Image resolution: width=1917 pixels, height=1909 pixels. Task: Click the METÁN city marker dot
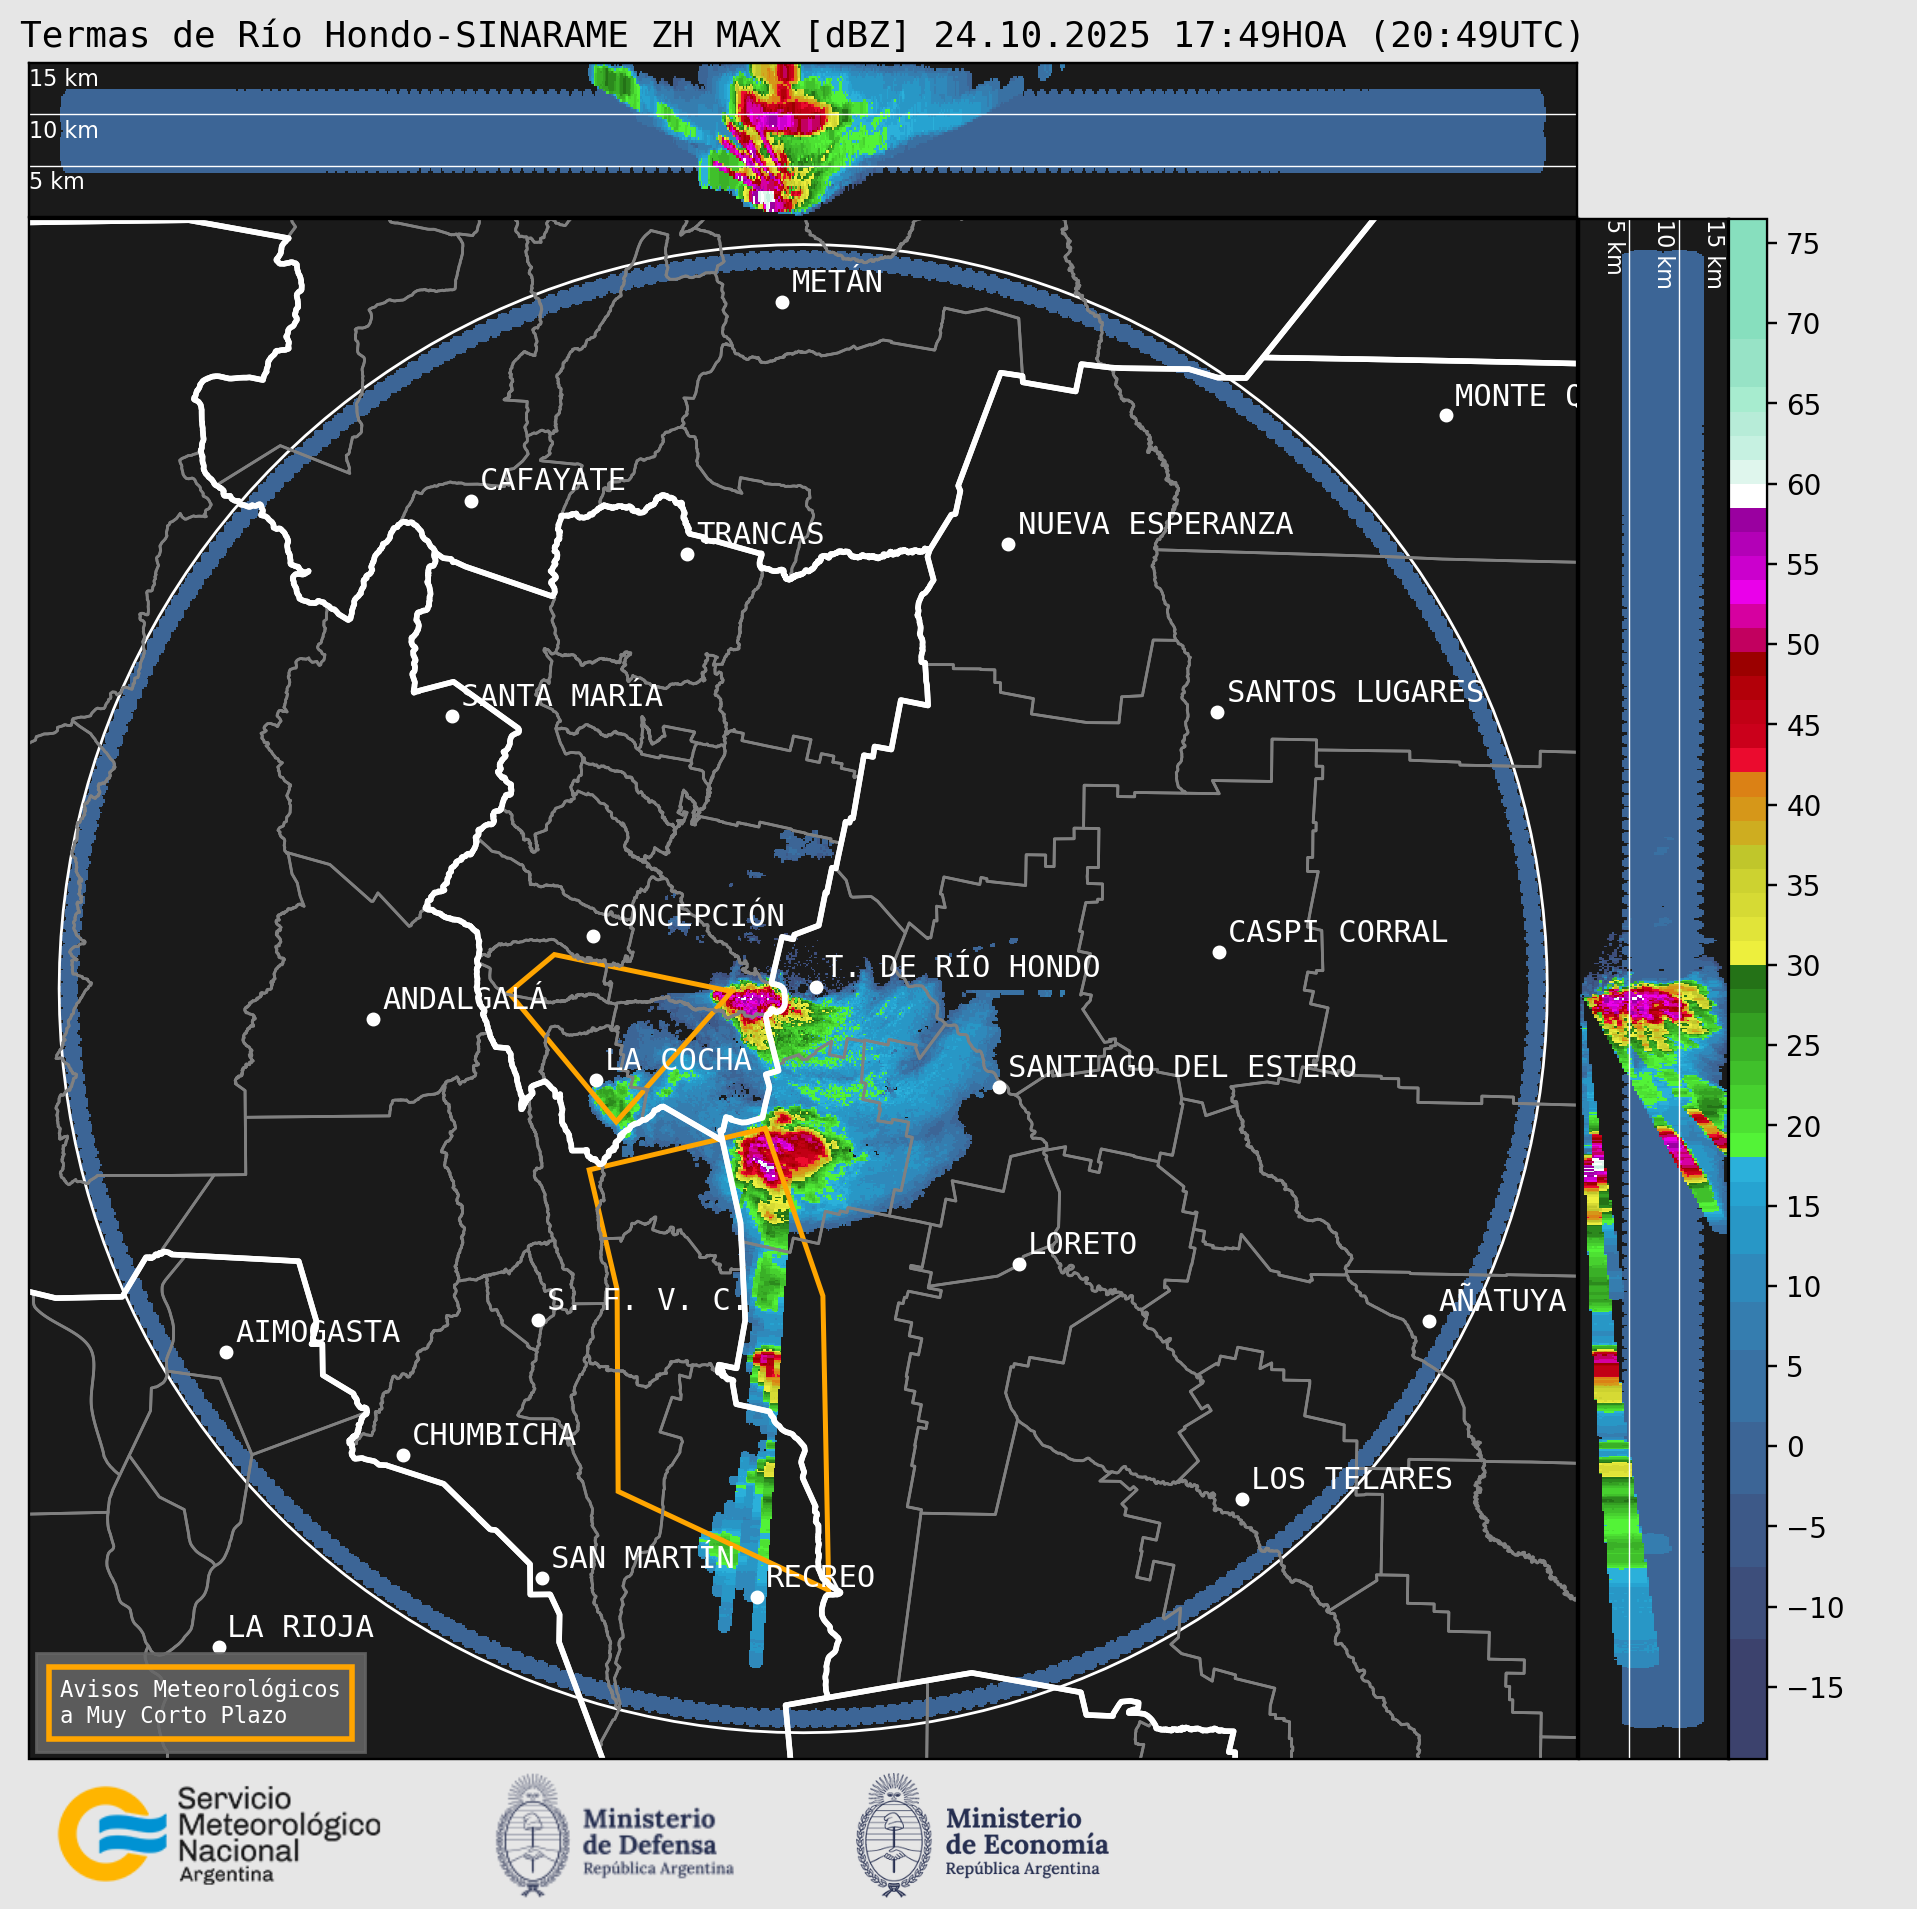782,302
